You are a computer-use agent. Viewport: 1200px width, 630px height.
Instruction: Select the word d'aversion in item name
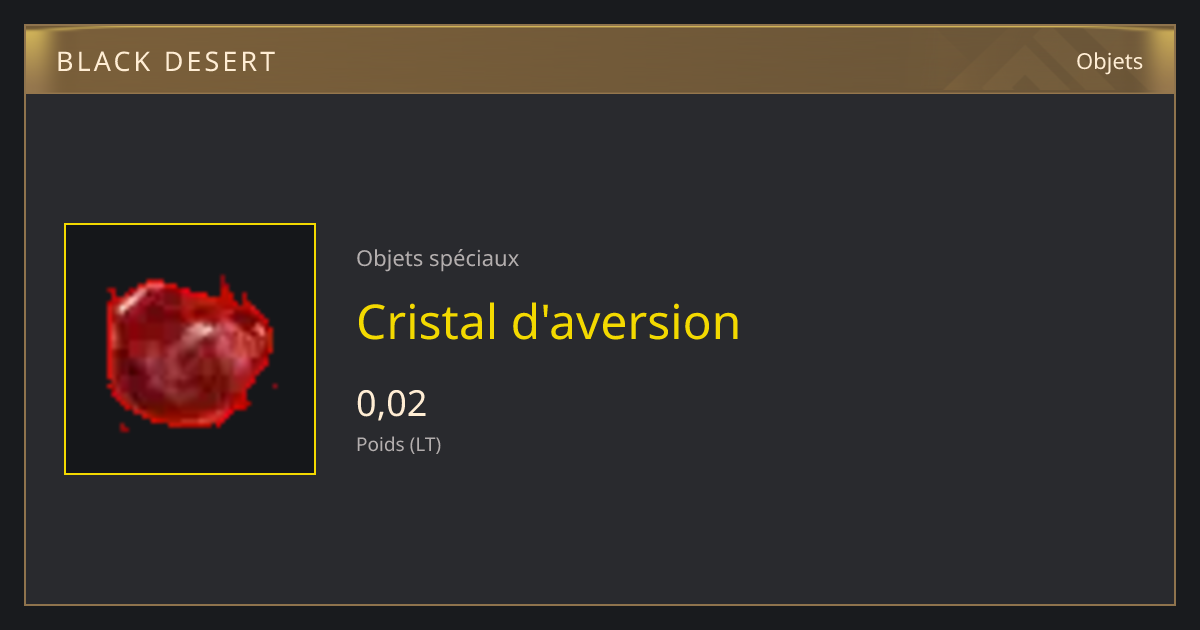pos(626,322)
